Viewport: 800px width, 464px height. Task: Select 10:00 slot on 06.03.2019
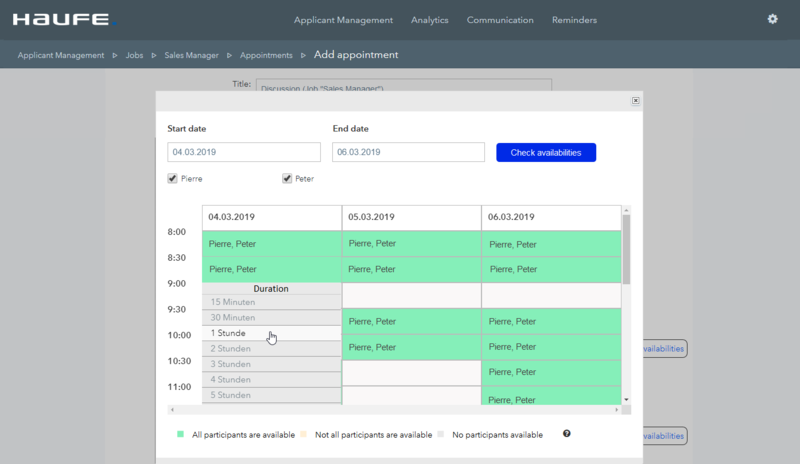click(551, 347)
